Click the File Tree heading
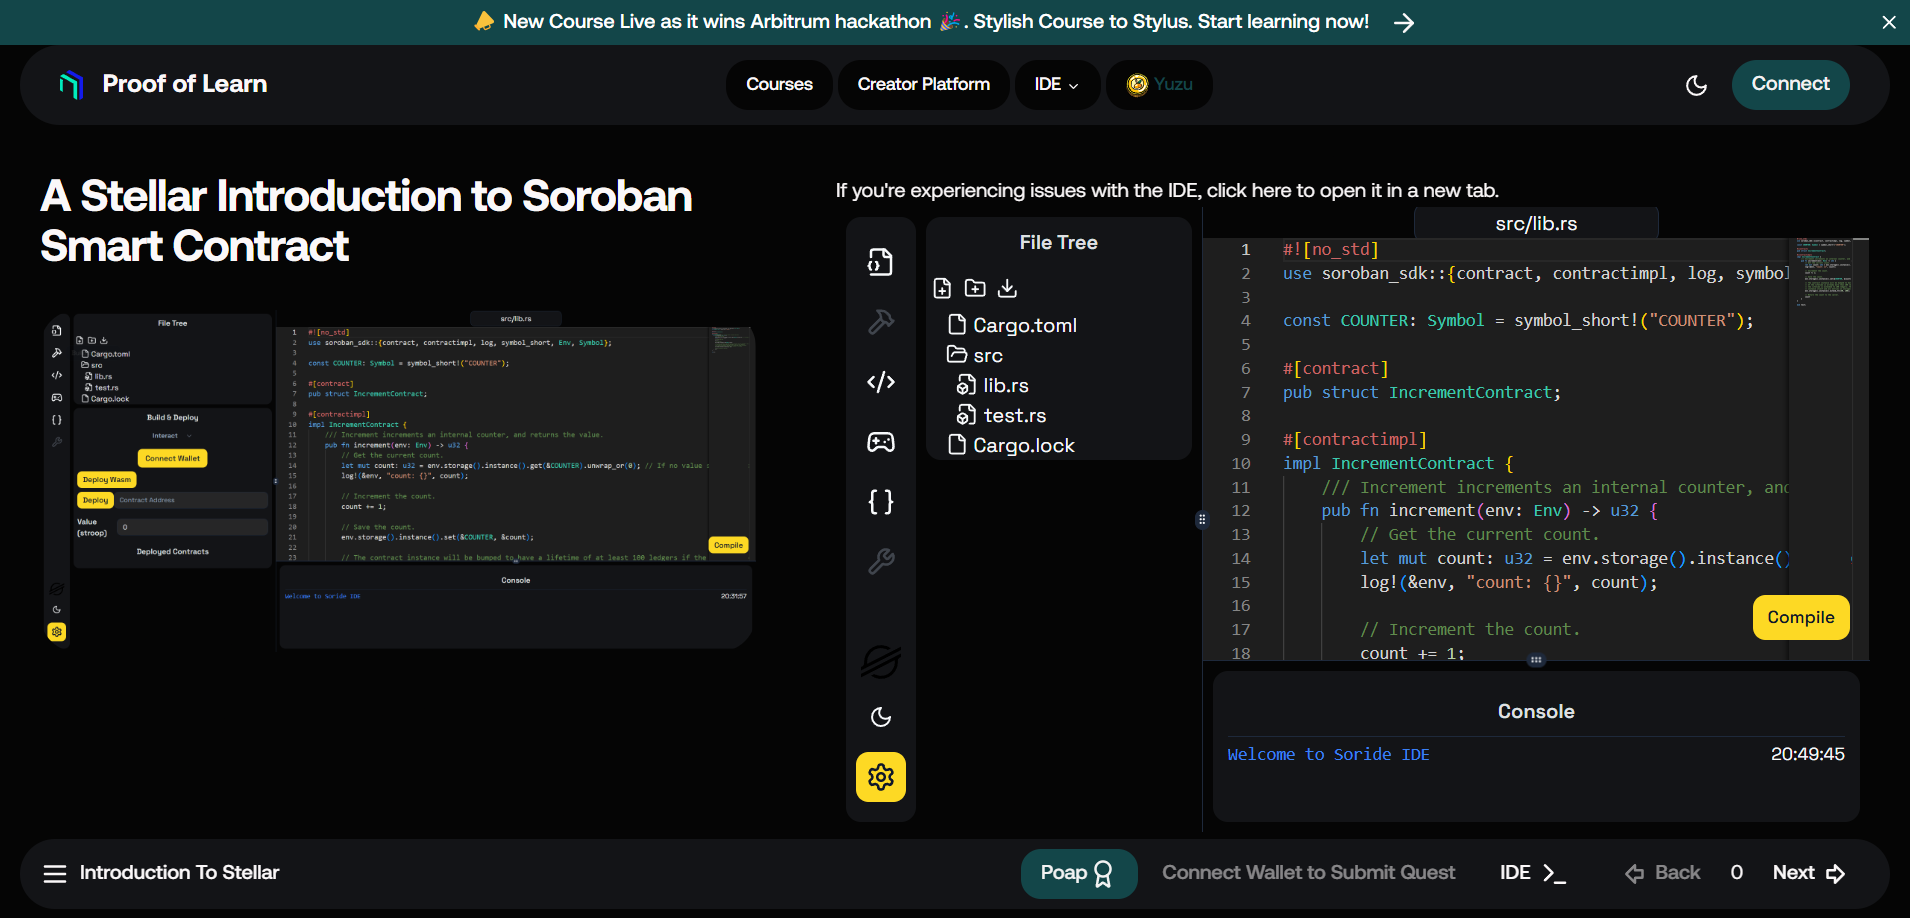Screen dimensions: 1910x918 click(1058, 243)
